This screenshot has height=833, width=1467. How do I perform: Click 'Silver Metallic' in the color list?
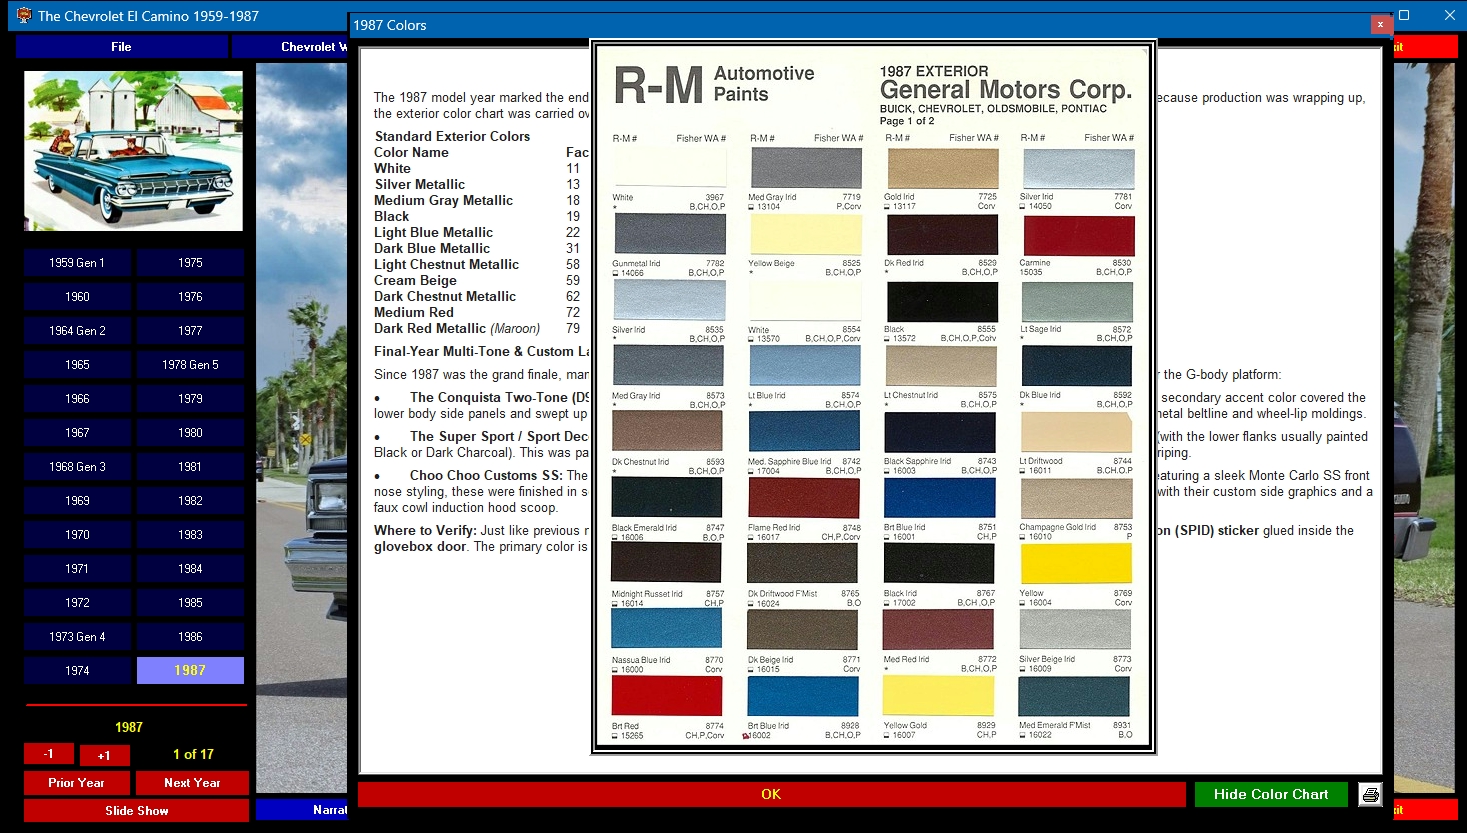420,184
